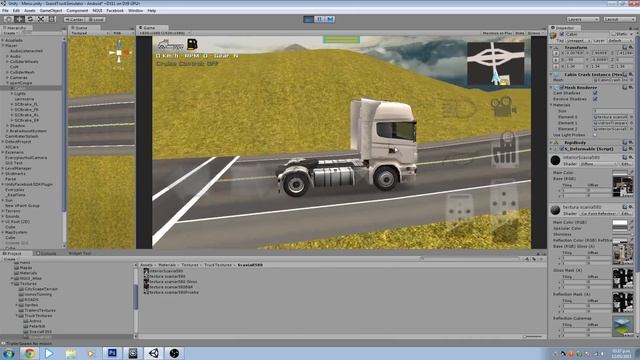
Task: Click the Unity icon in taskbar
Action: click(154, 353)
